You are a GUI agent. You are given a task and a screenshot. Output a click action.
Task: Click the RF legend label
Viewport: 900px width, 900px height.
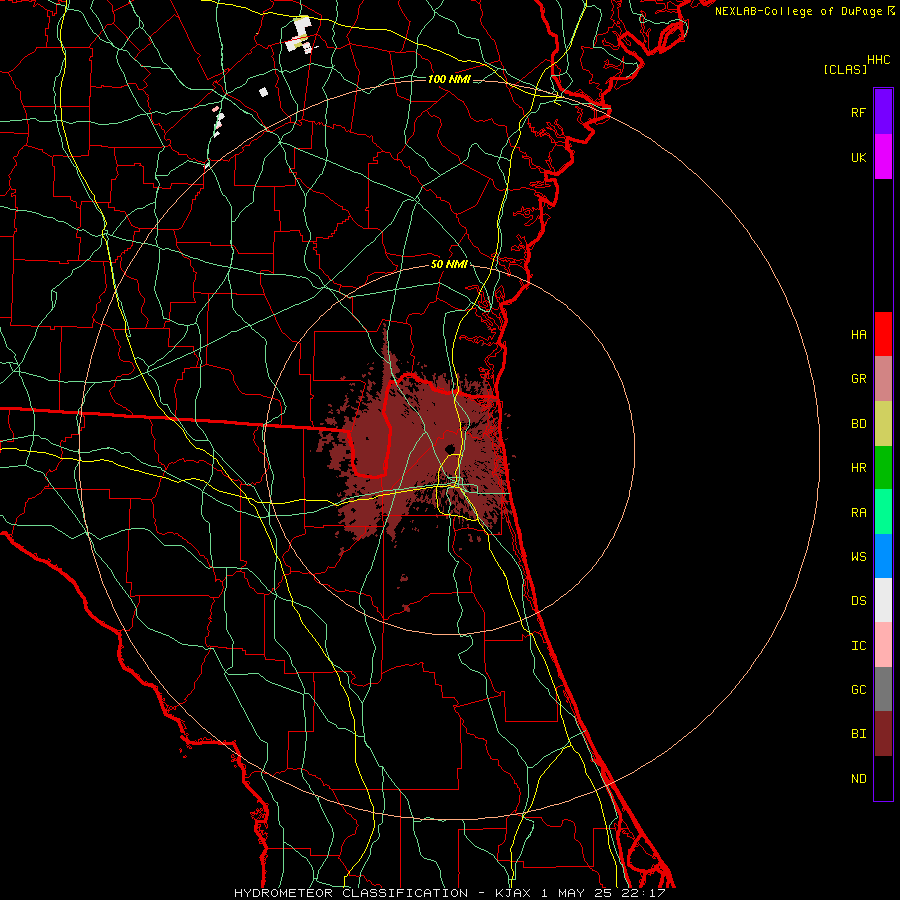point(858,112)
